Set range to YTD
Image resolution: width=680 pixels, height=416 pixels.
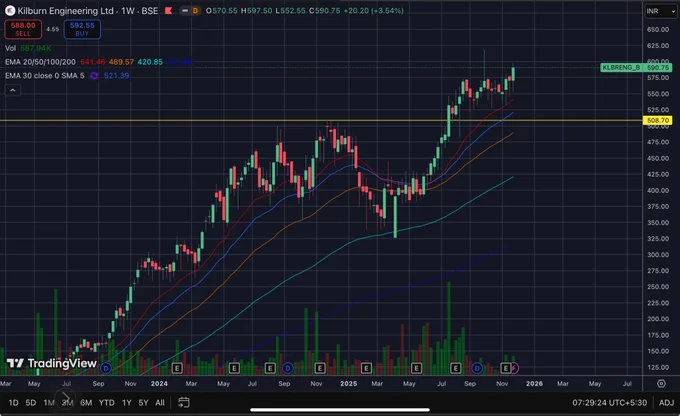click(x=106, y=403)
